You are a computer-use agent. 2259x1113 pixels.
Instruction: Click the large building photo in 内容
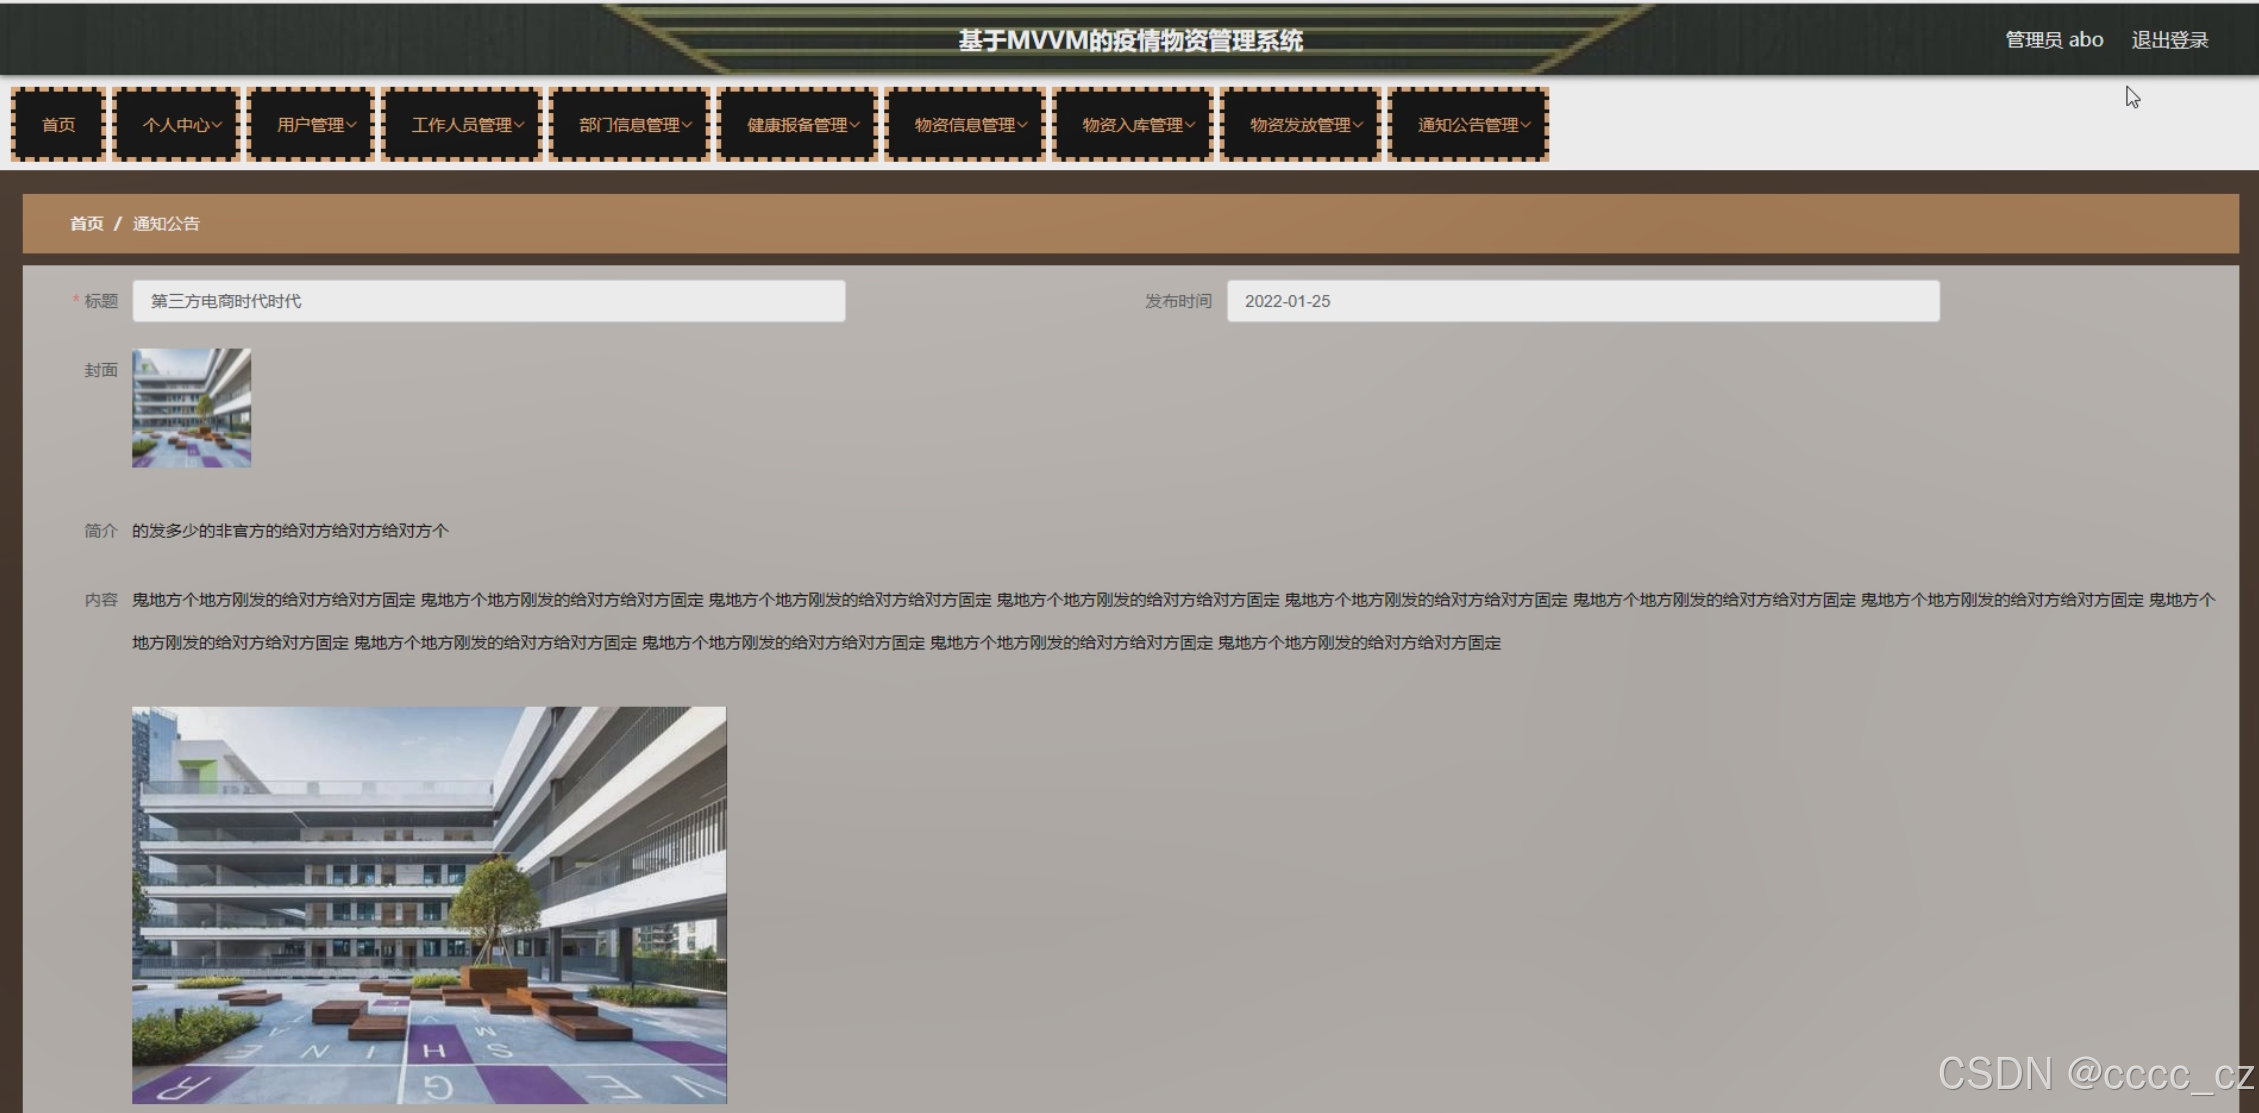click(x=429, y=905)
